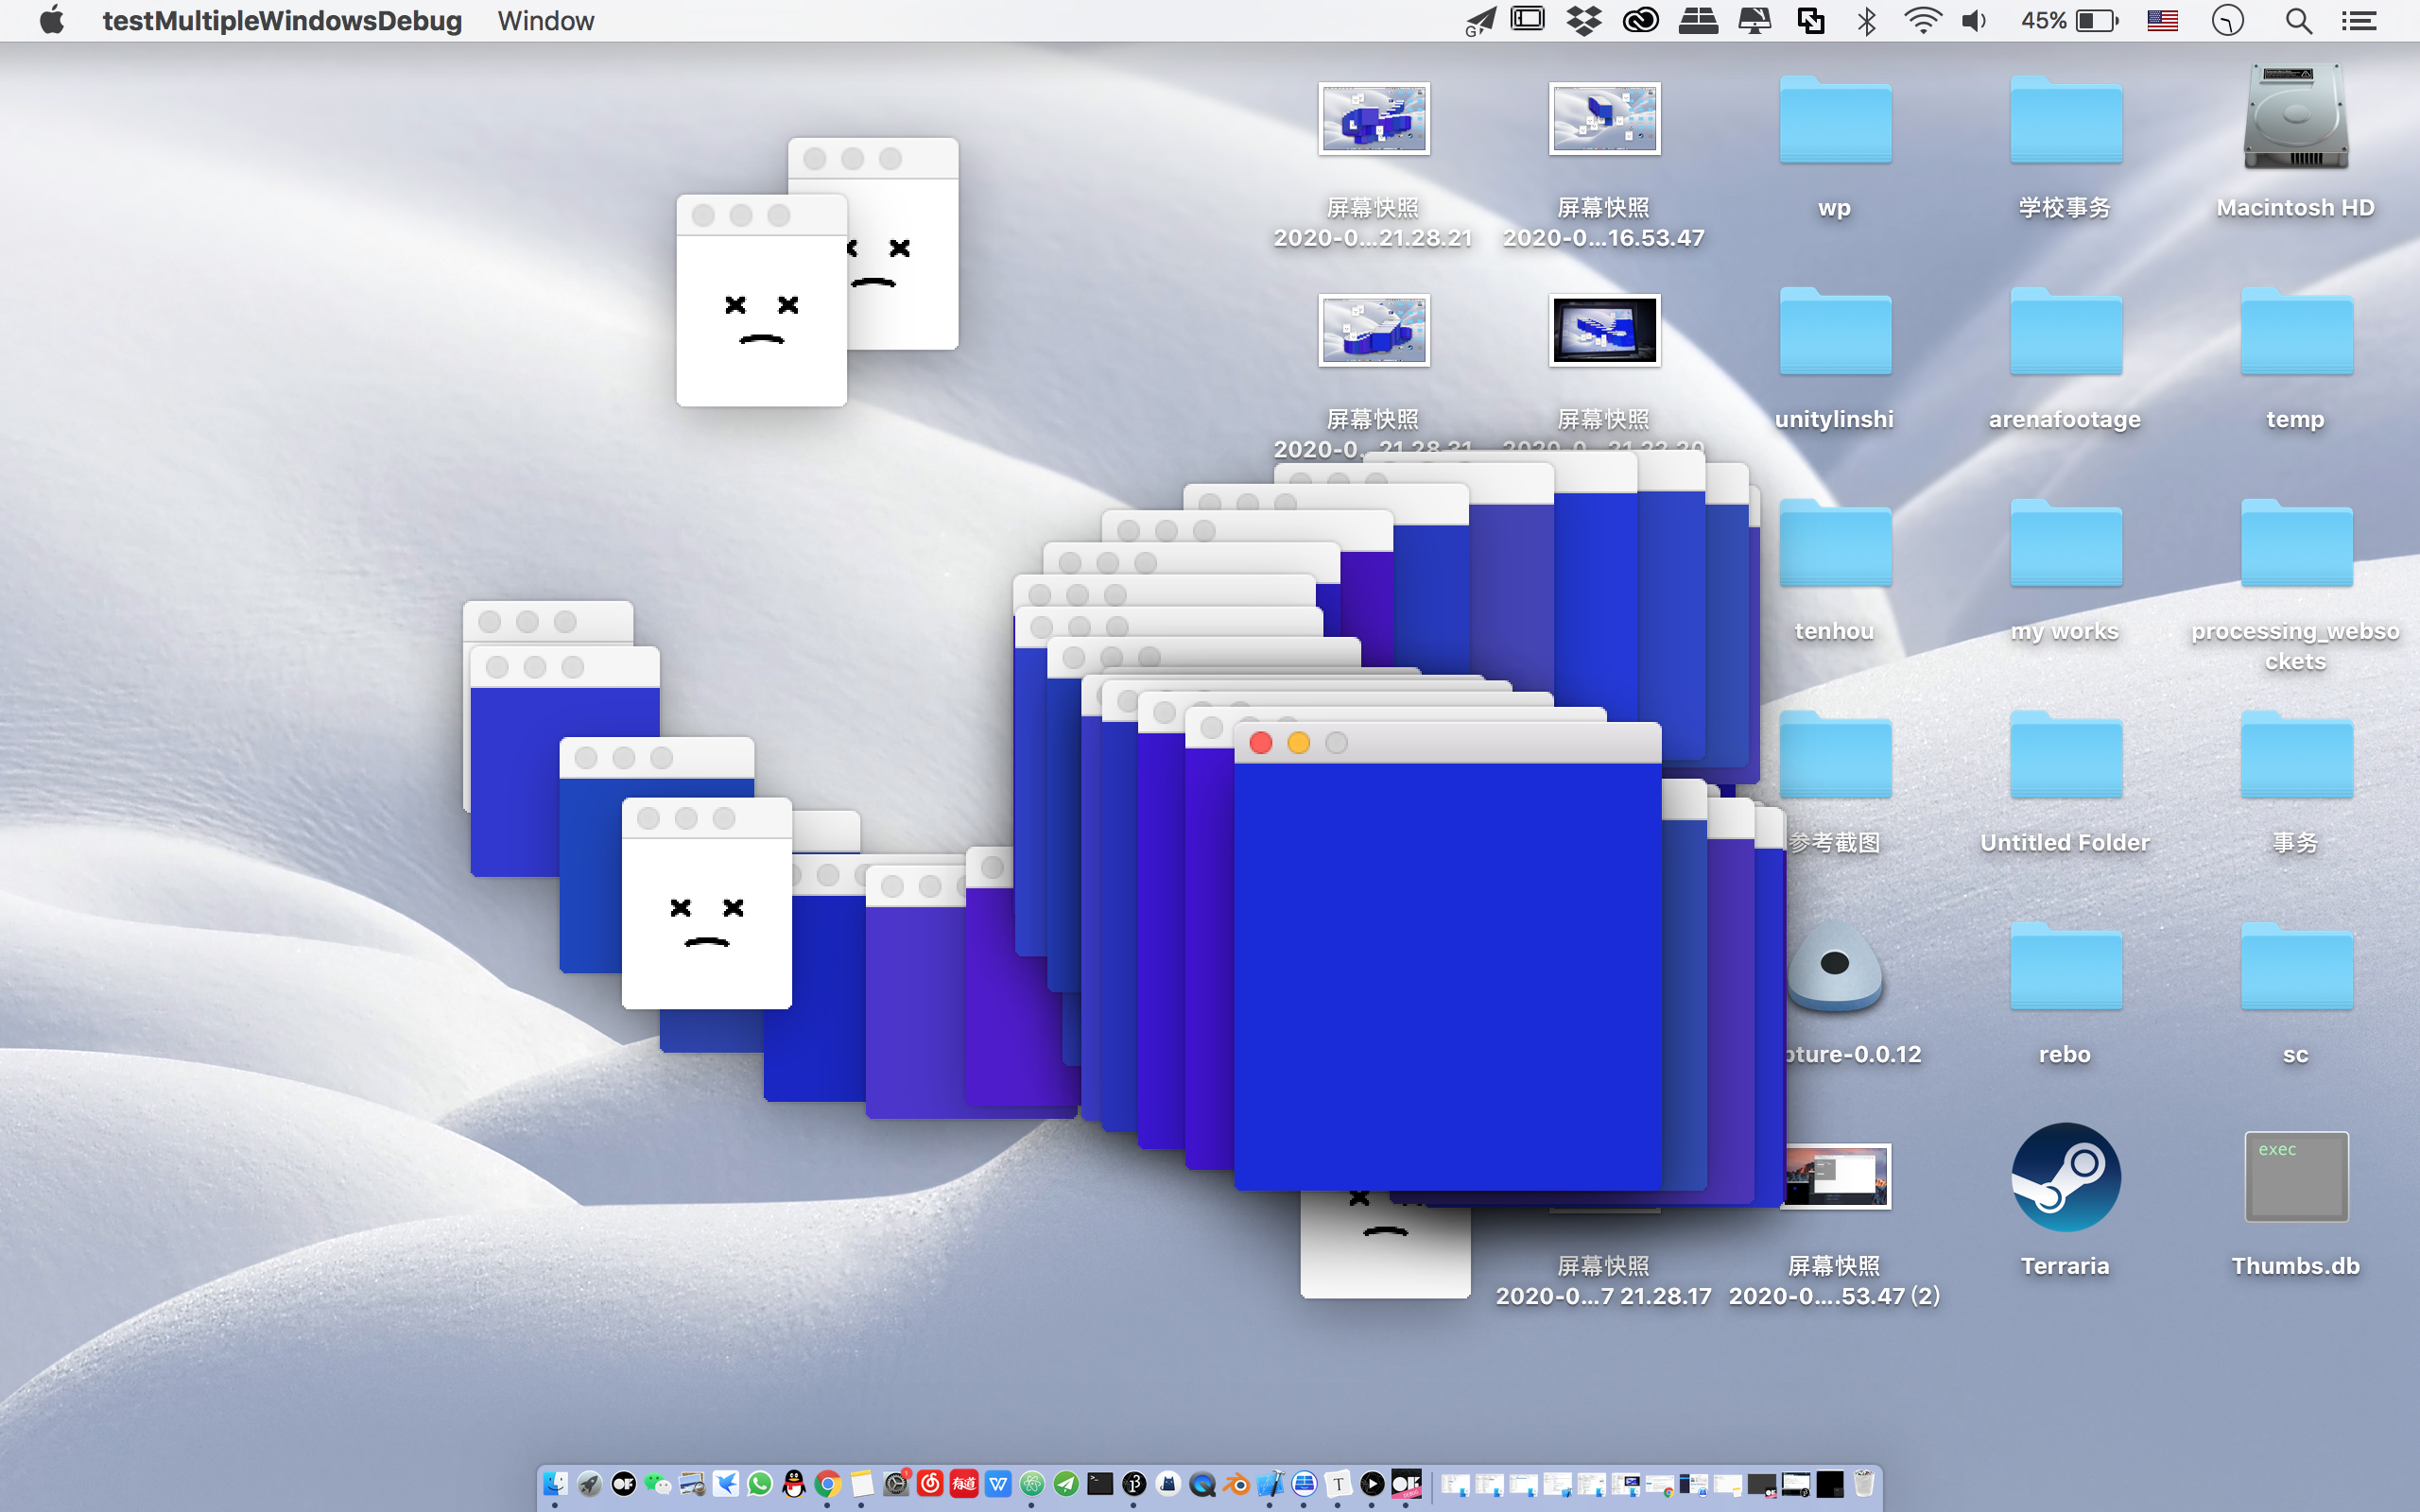Click the OF DEBUG app in the Dock
2420x1512 pixels.
click(x=1407, y=1484)
